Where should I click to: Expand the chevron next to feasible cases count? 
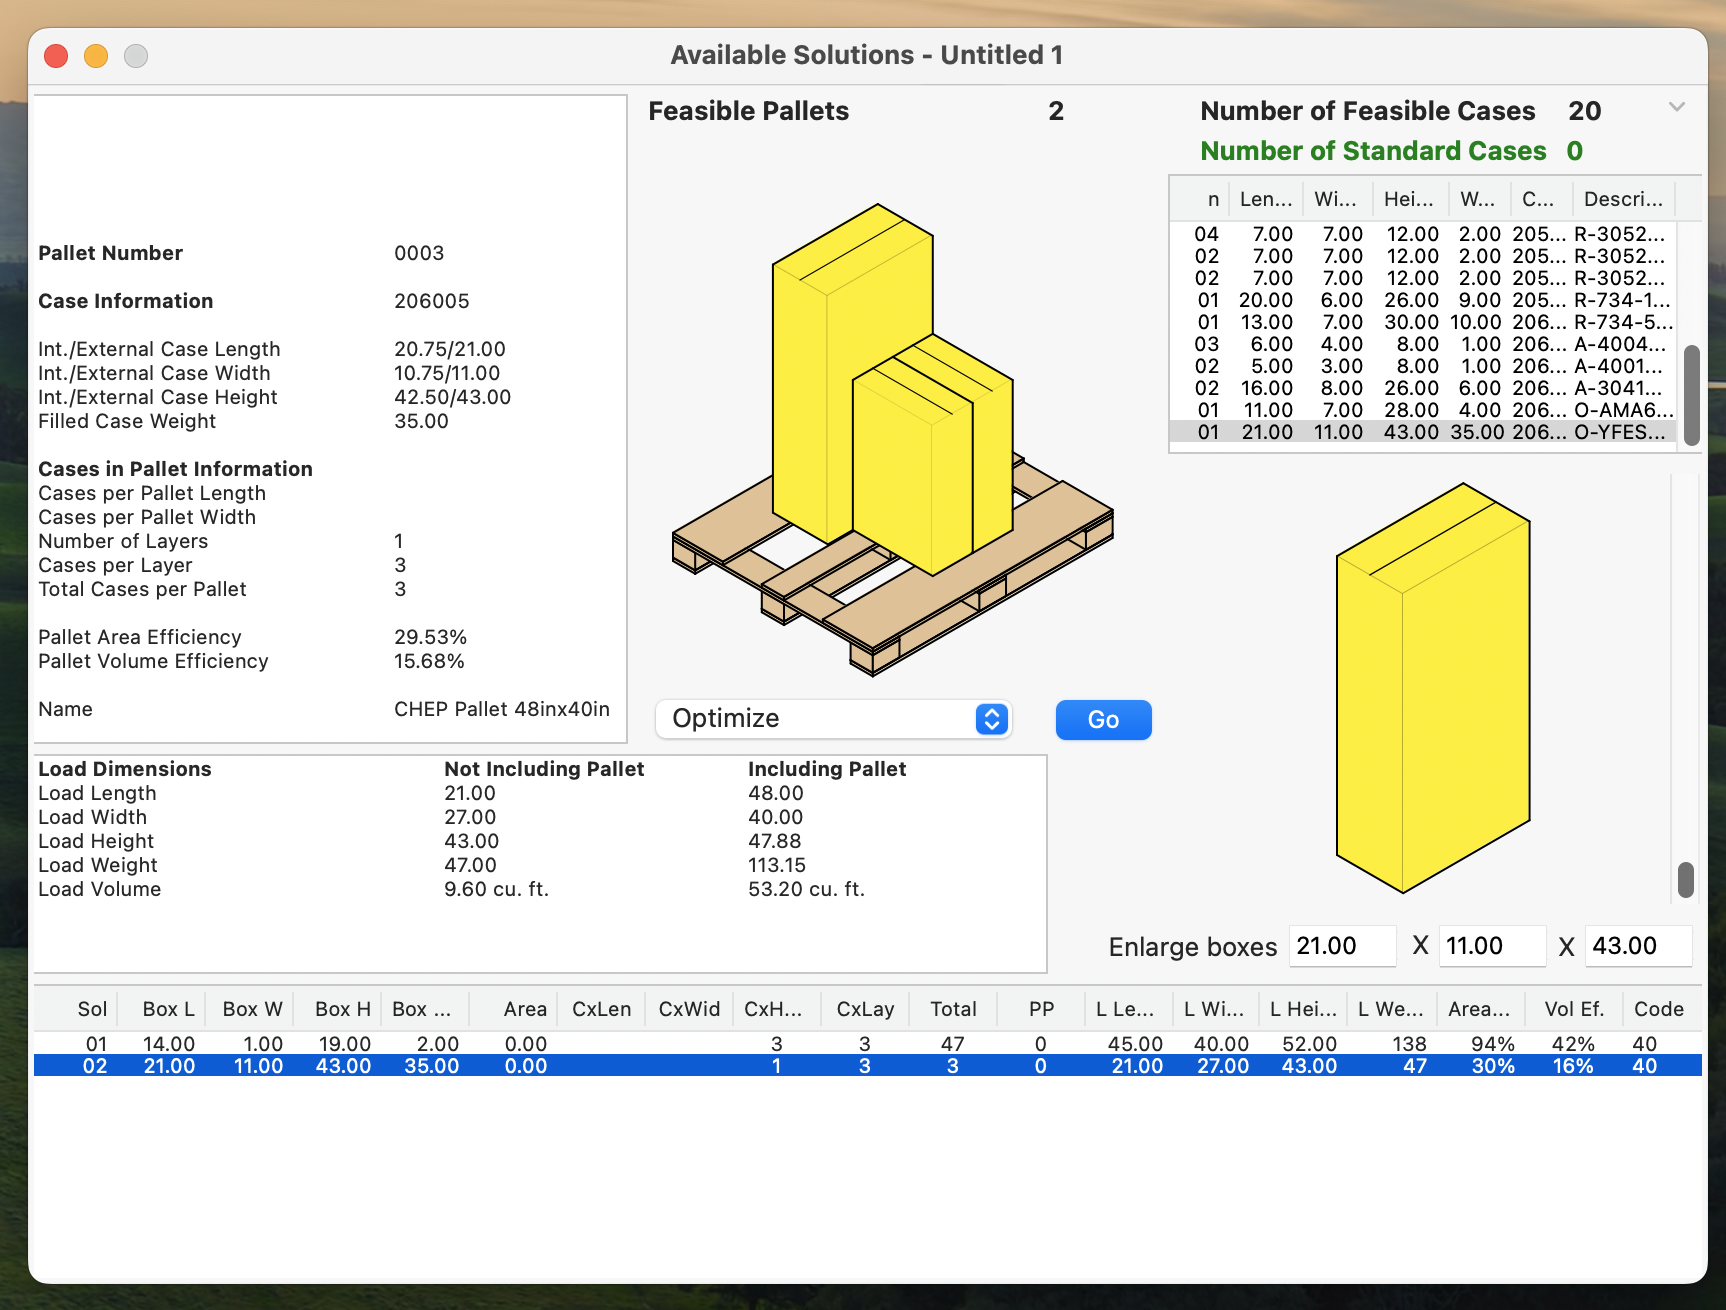(1677, 107)
